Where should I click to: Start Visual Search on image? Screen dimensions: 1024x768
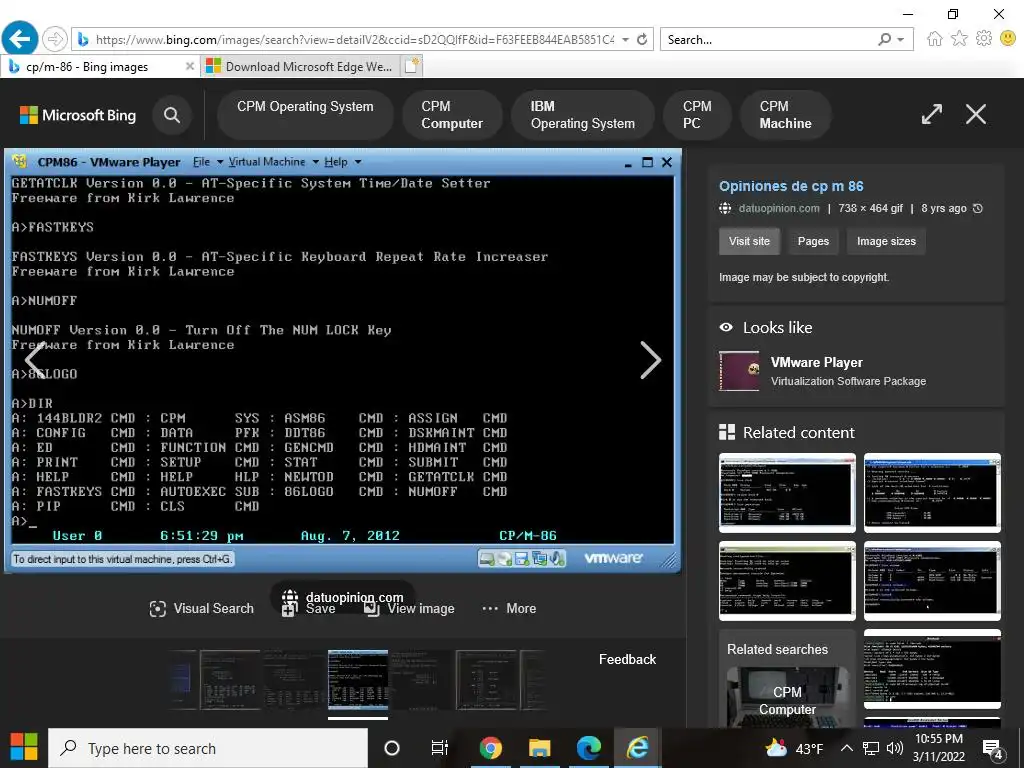pos(201,609)
